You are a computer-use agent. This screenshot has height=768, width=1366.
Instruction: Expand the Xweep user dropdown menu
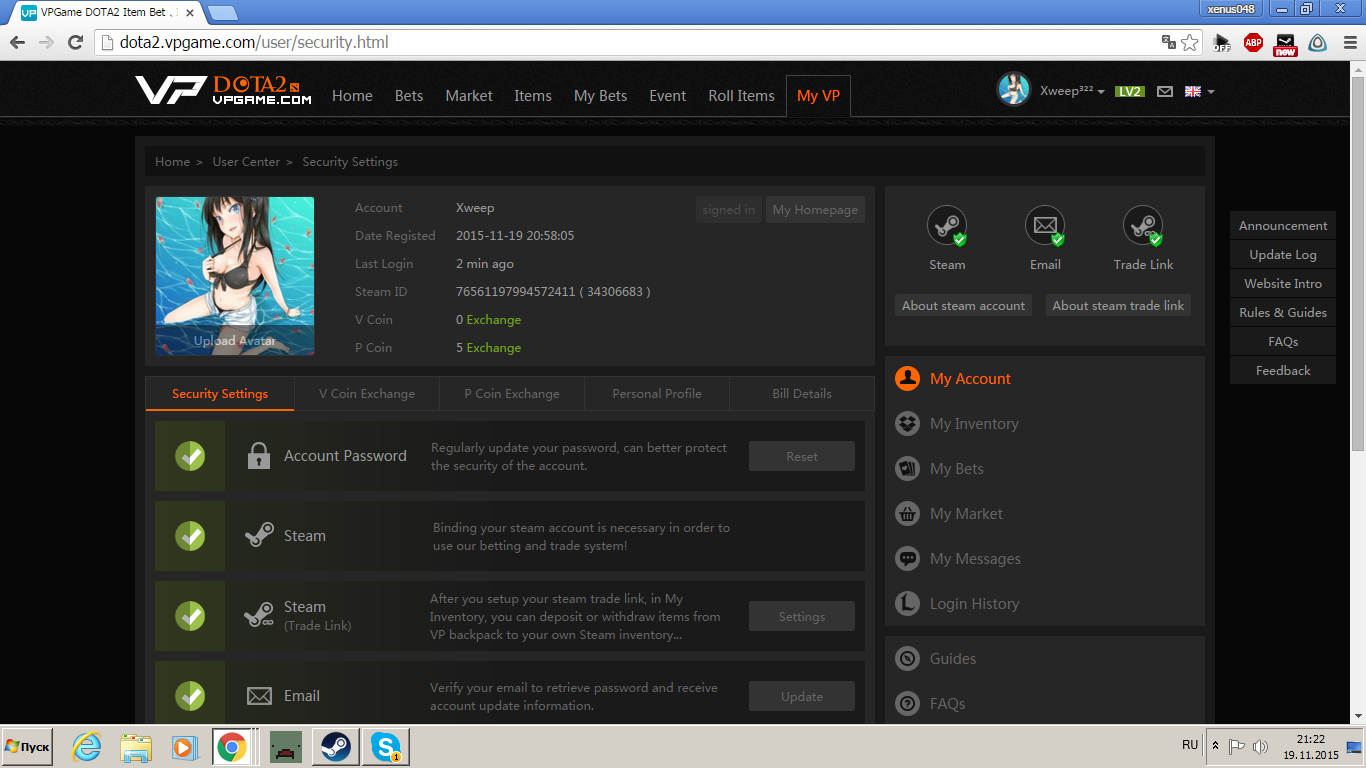(1072, 91)
